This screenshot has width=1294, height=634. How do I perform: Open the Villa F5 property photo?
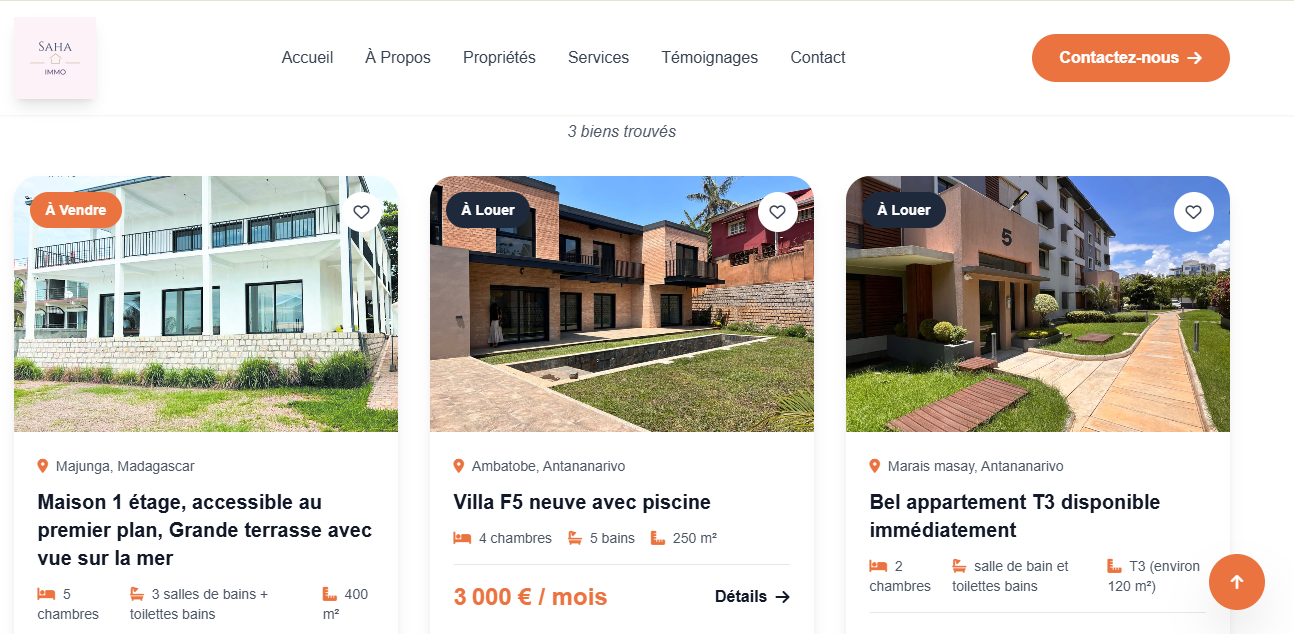click(x=622, y=304)
